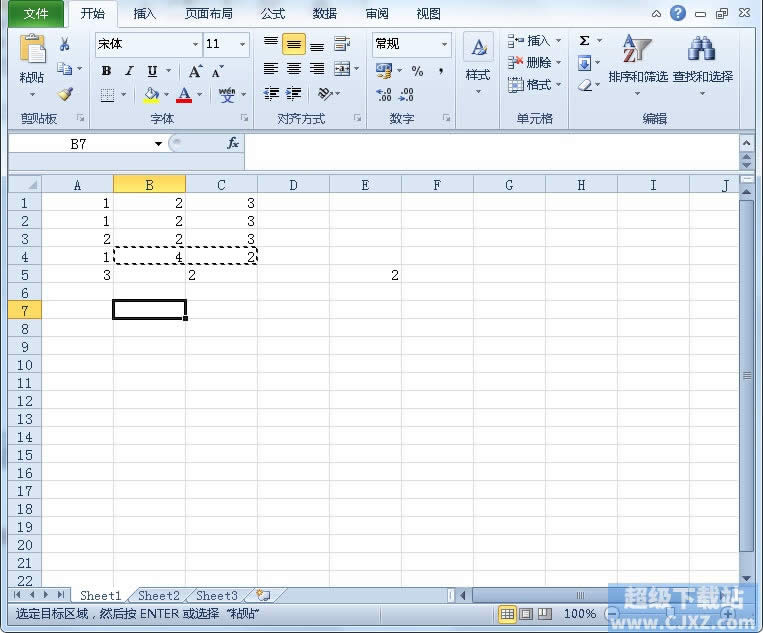Screen dimensions: 763x633
Task: Increase font size with large A
Action: [195, 72]
